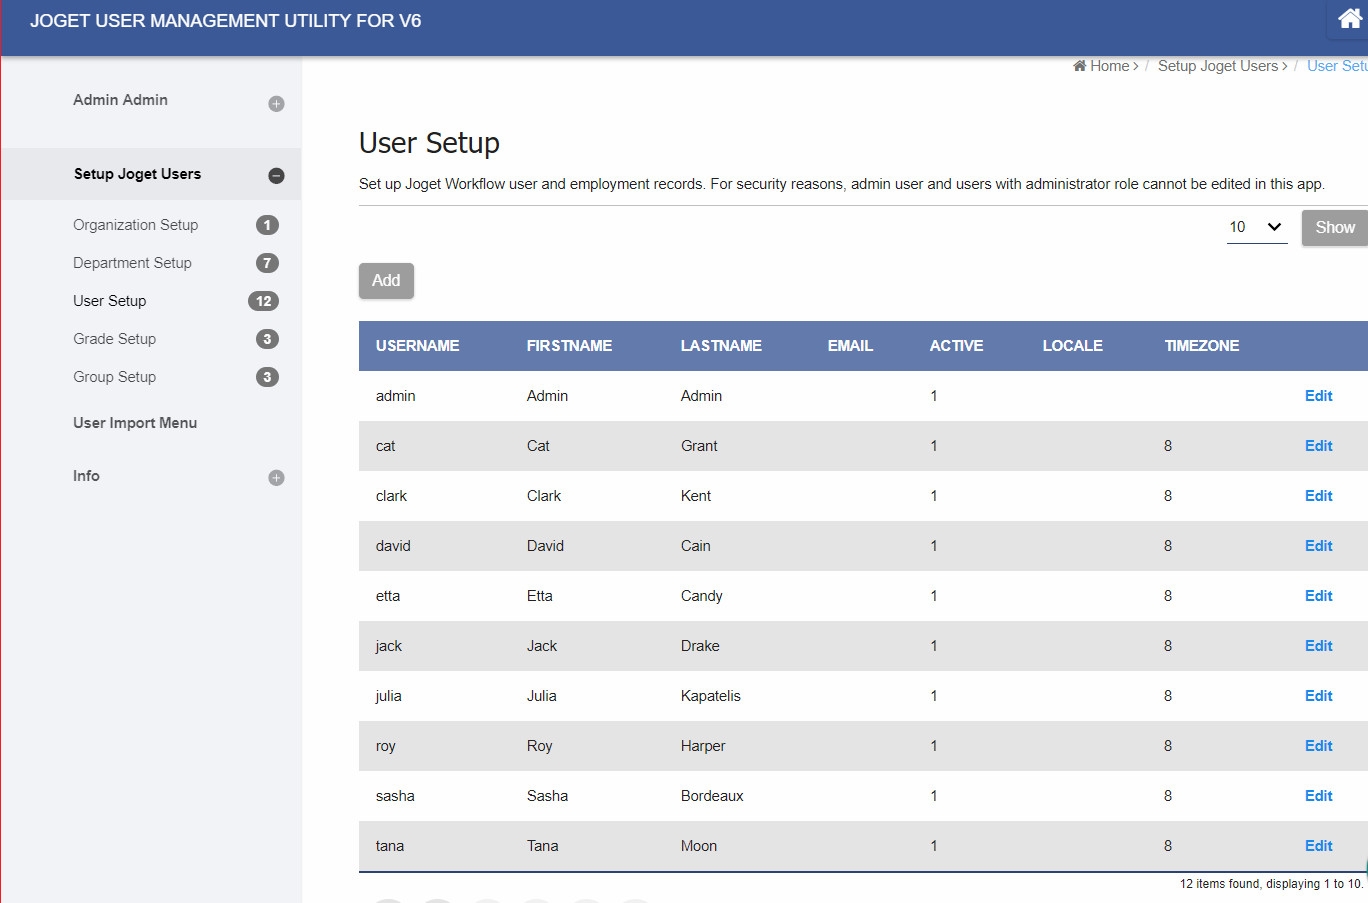Edit the sasha user row
1368x903 pixels.
[x=1318, y=796]
